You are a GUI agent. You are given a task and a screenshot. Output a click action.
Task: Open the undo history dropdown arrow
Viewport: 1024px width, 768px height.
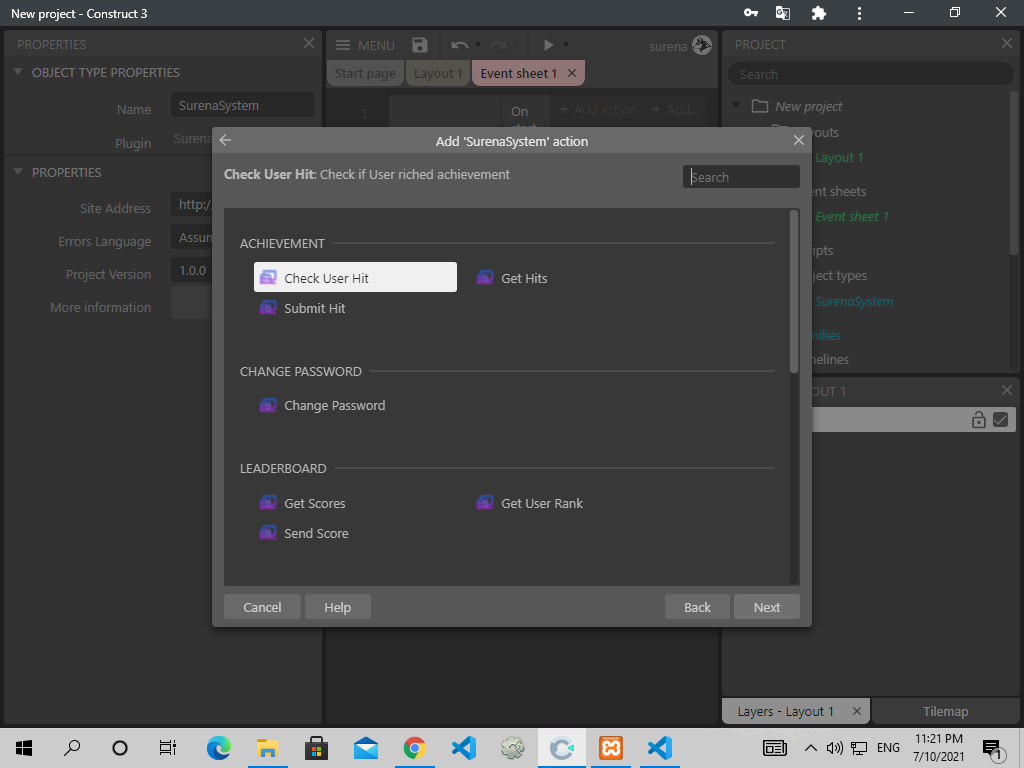(x=478, y=45)
